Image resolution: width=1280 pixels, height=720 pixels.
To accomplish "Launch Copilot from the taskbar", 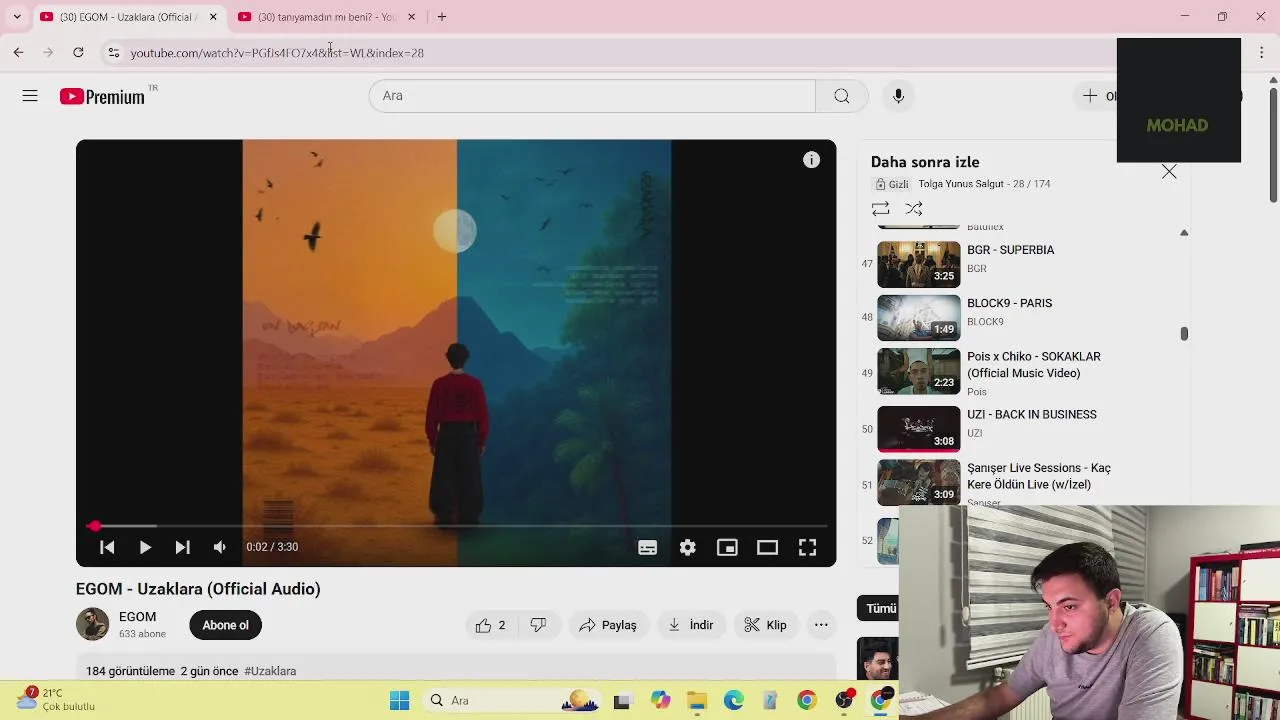I will click(x=660, y=701).
